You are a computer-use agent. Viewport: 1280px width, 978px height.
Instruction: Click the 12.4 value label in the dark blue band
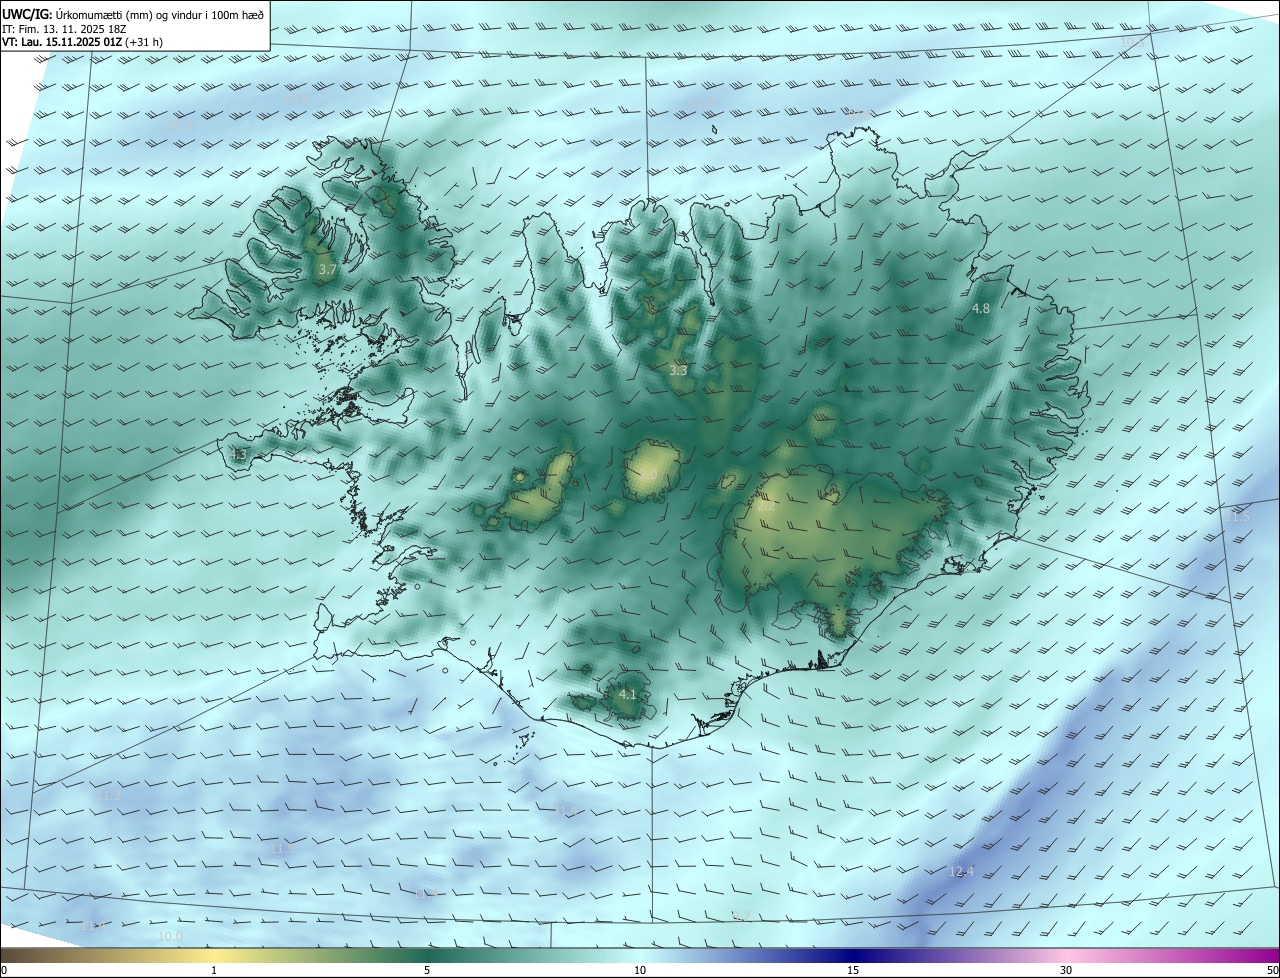point(961,872)
